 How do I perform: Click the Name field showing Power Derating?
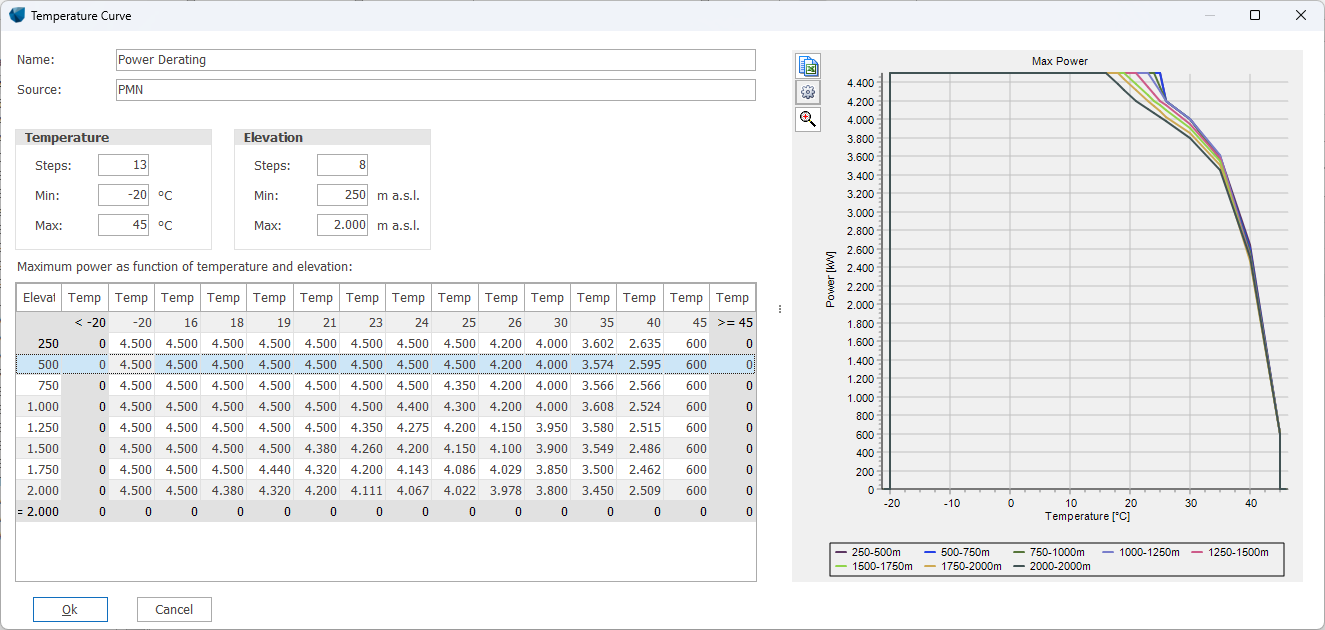pyautogui.click(x=435, y=60)
